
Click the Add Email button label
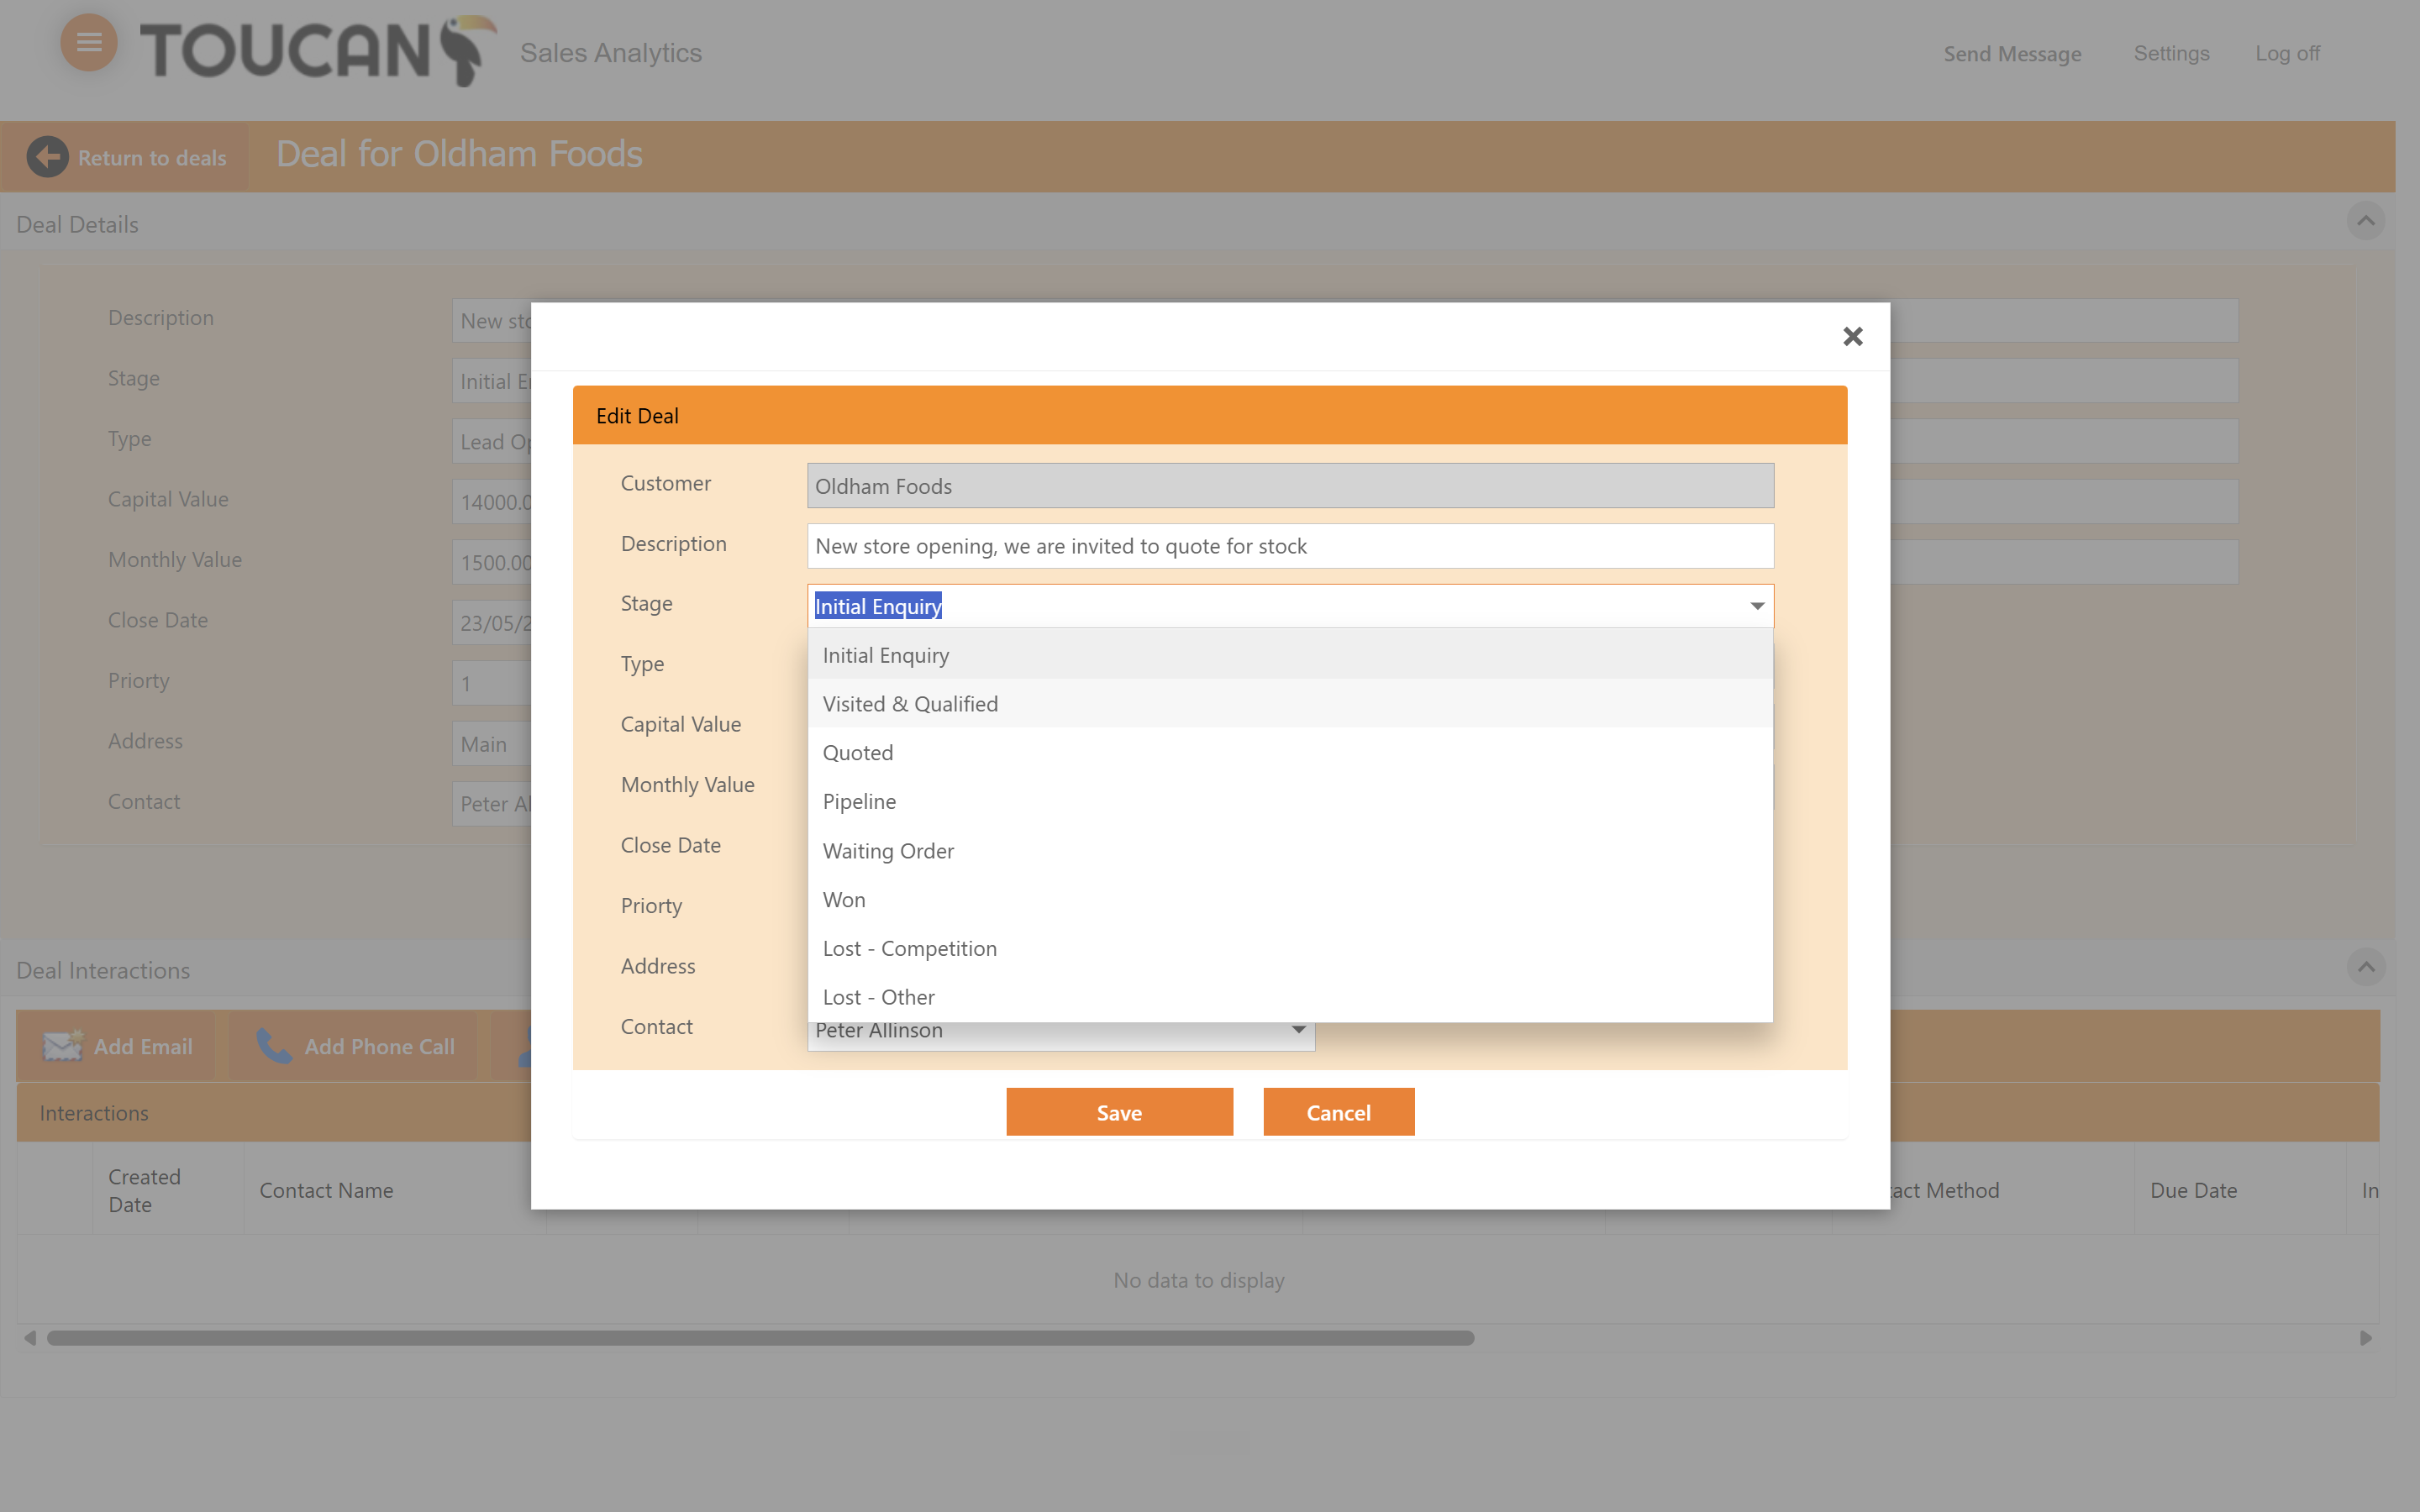143,1046
